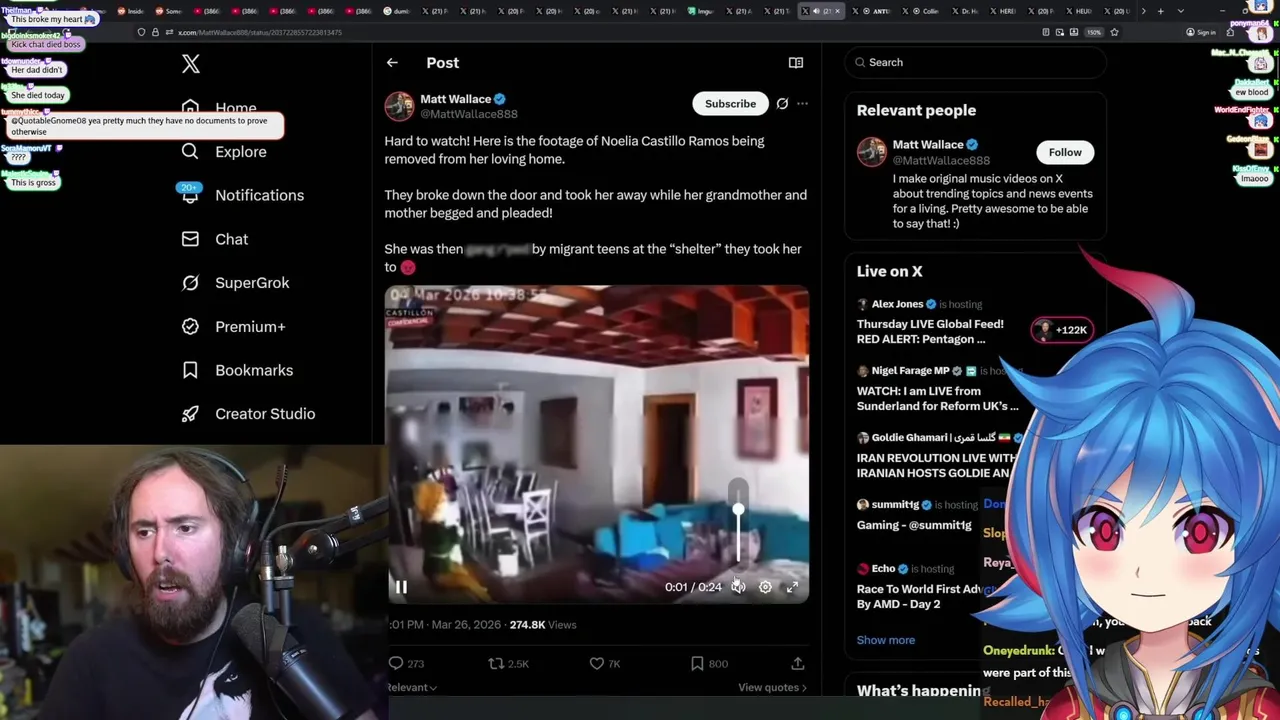Open the list all tabs chevron
Viewport: 1280px width, 720px height.
[1180, 11]
